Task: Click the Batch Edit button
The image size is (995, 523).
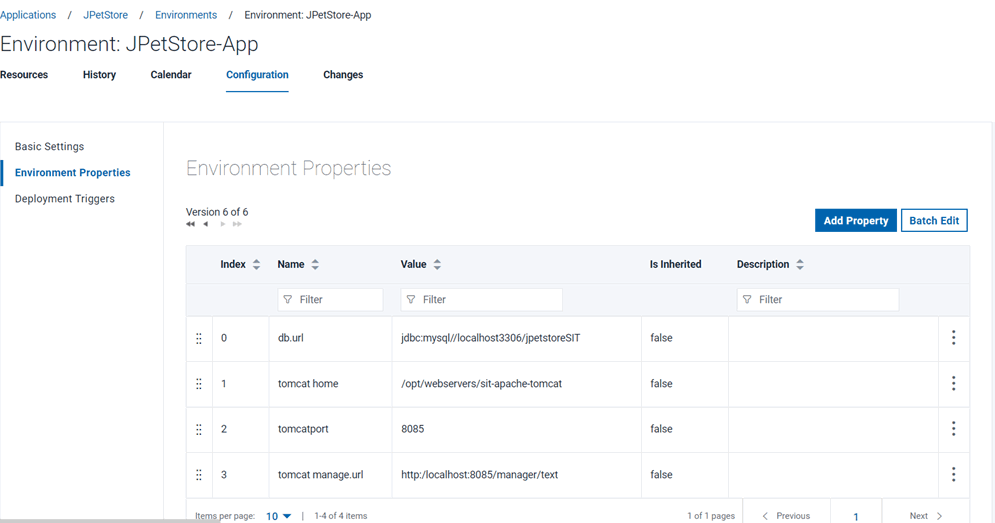Action: click(934, 221)
